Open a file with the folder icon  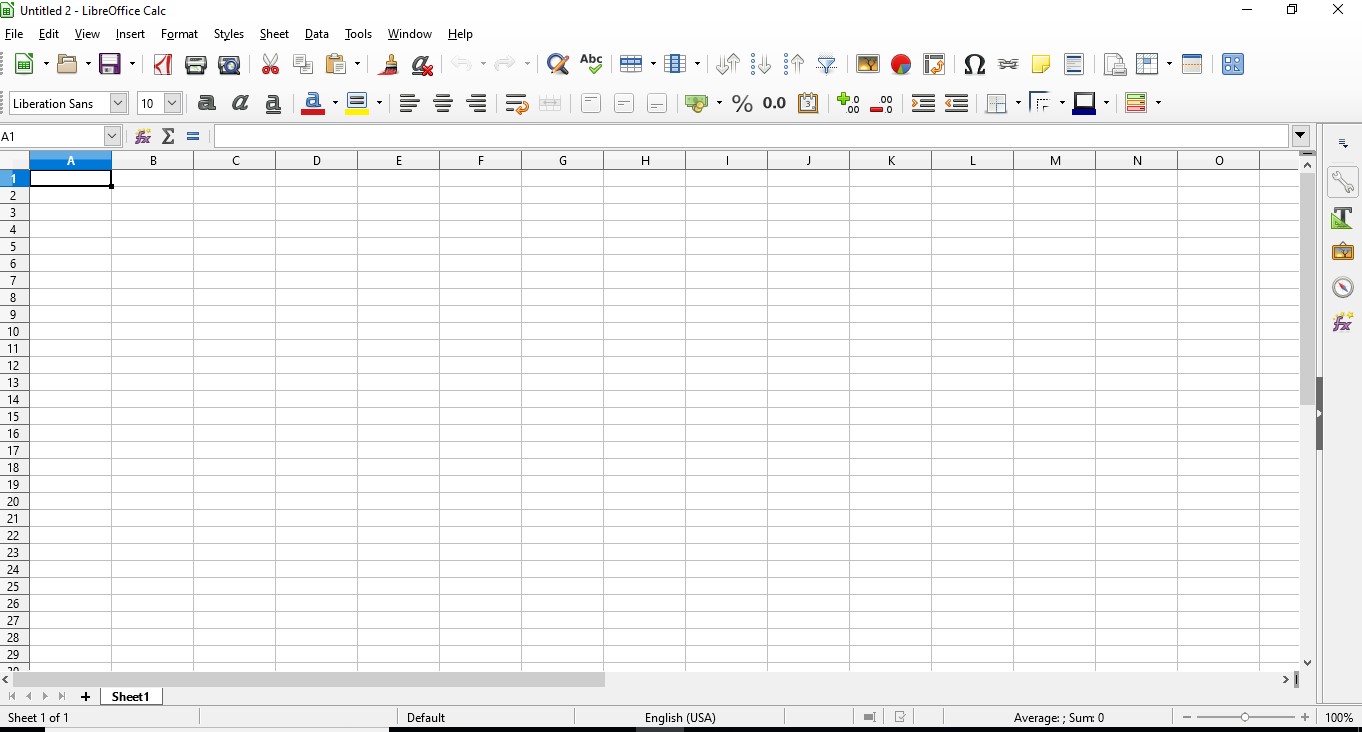[x=68, y=64]
